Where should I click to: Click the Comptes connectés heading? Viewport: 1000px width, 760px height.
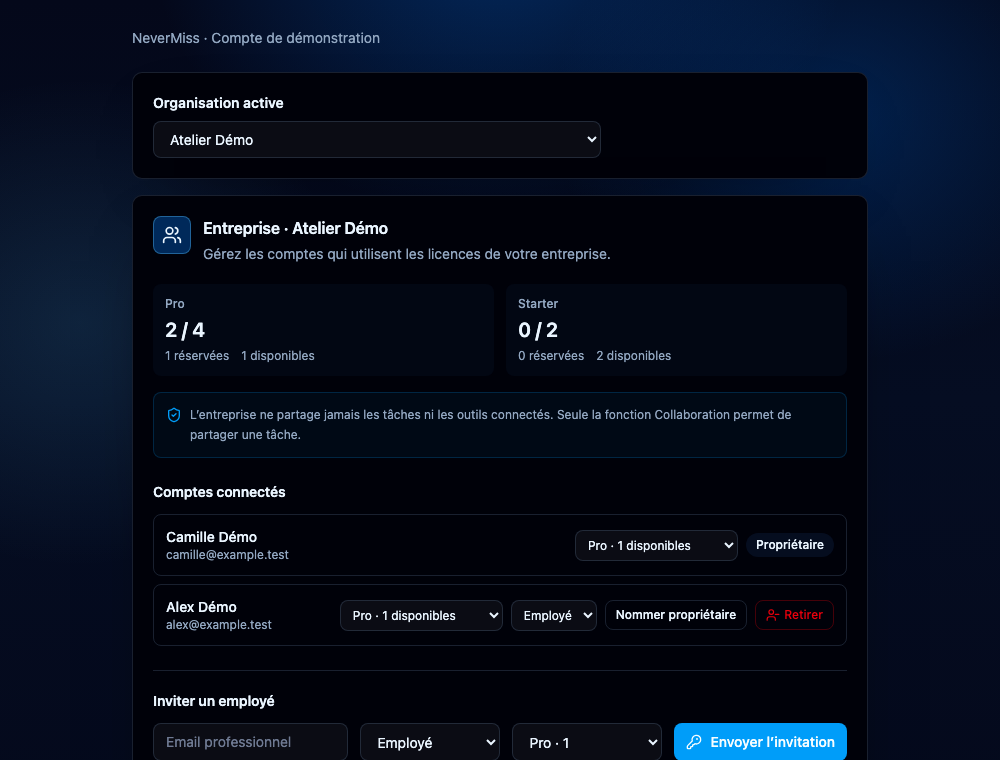pyautogui.click(x=219, y=492)
